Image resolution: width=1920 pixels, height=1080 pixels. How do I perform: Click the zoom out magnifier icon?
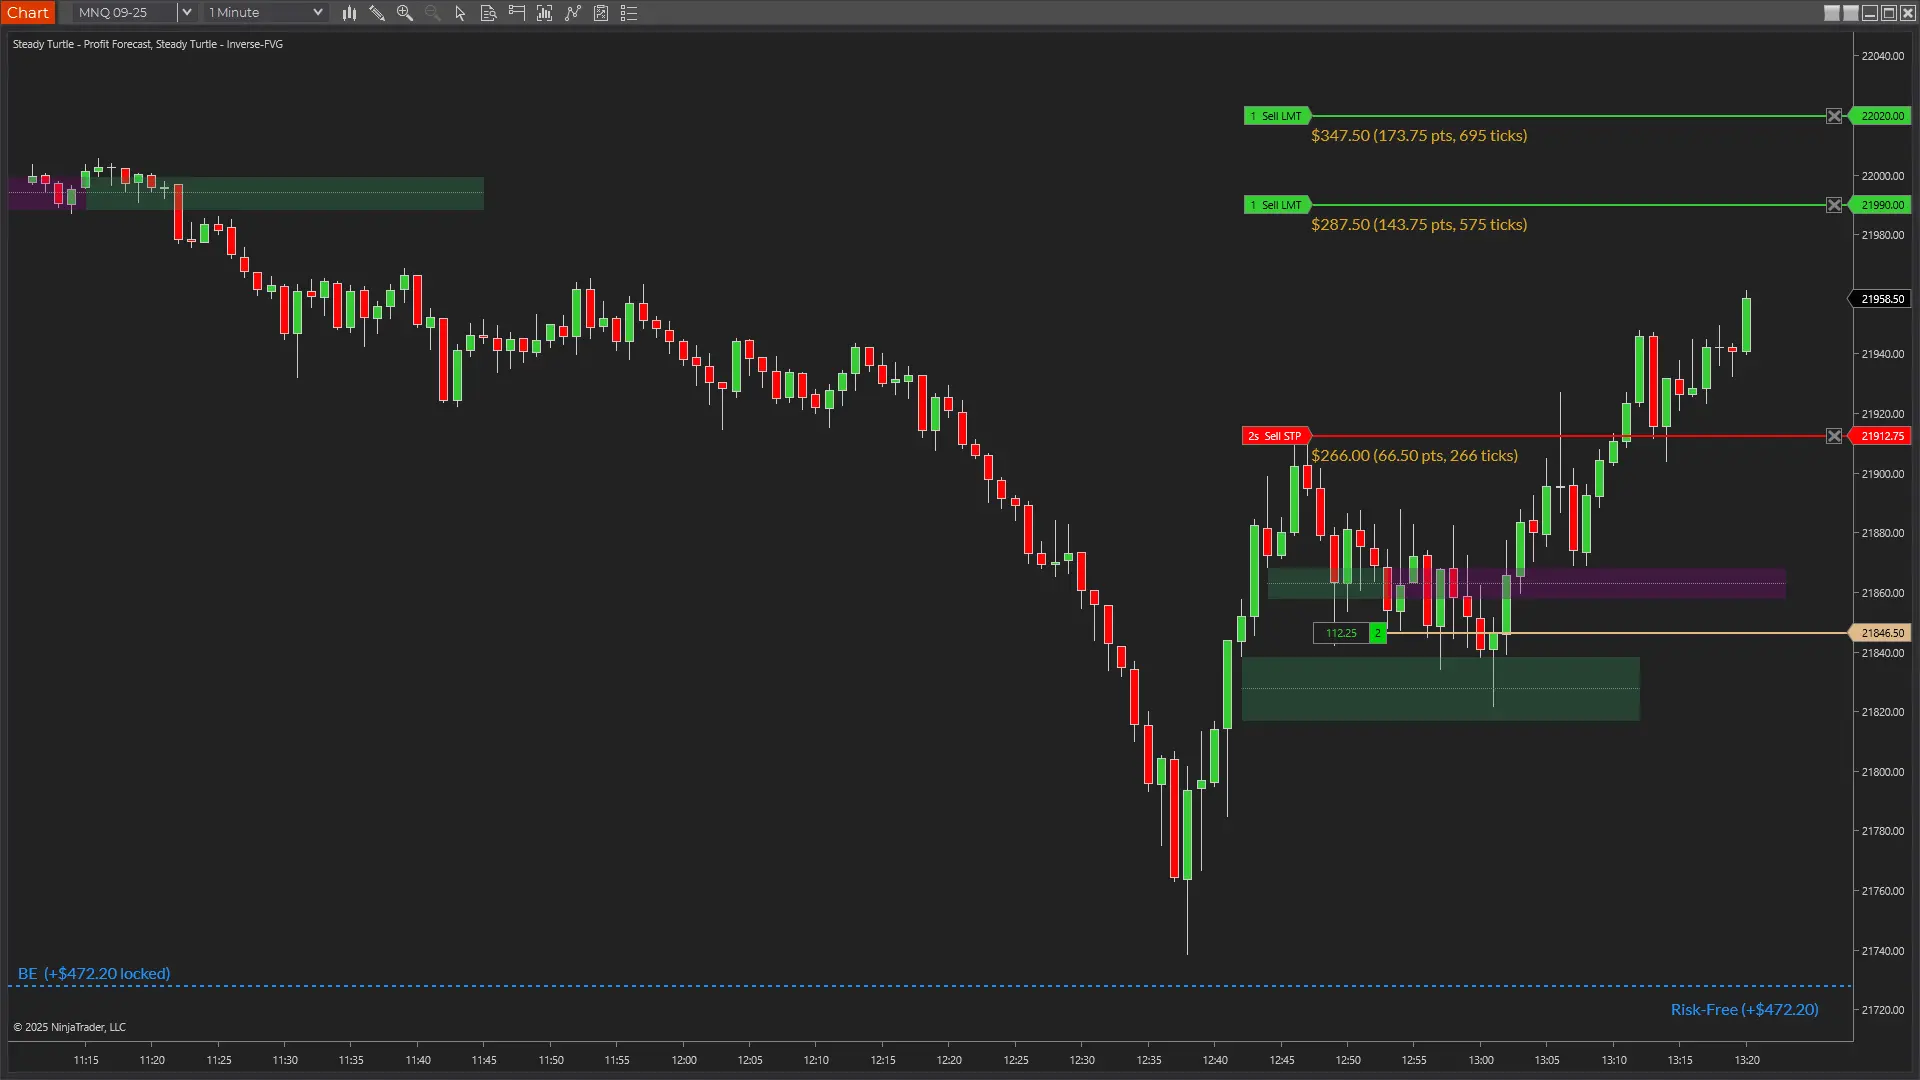pyautogui.click(x=433, y=13)
